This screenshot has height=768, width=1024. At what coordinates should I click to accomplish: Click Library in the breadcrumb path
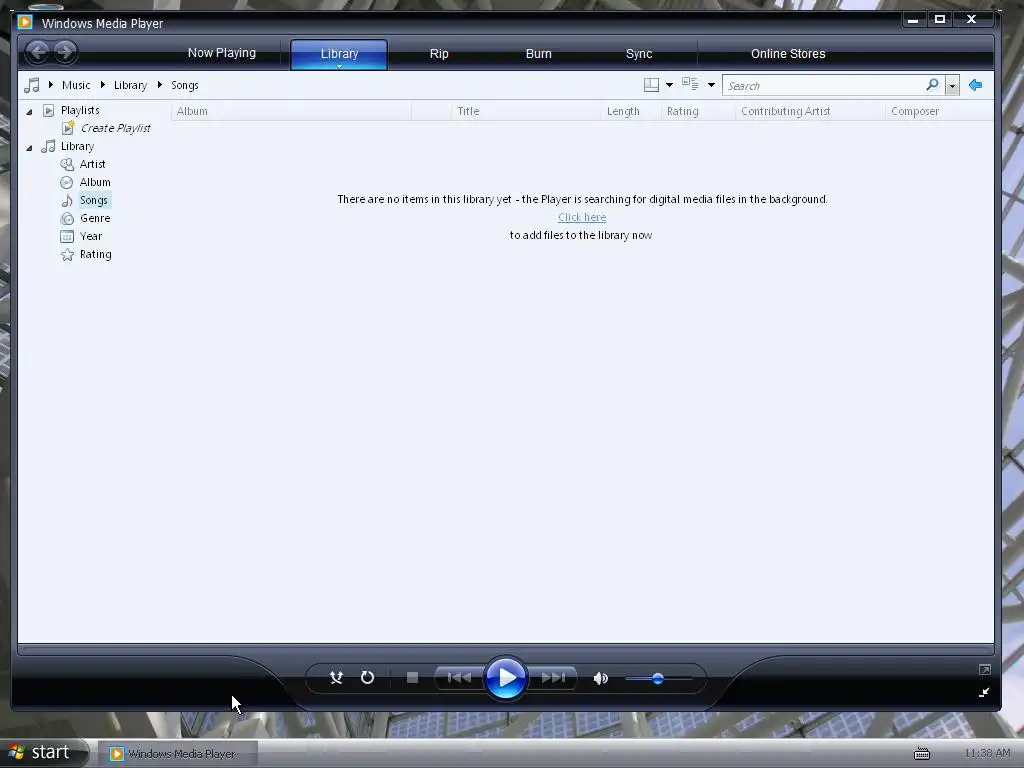pyautogui.click(x=130, y=85)
